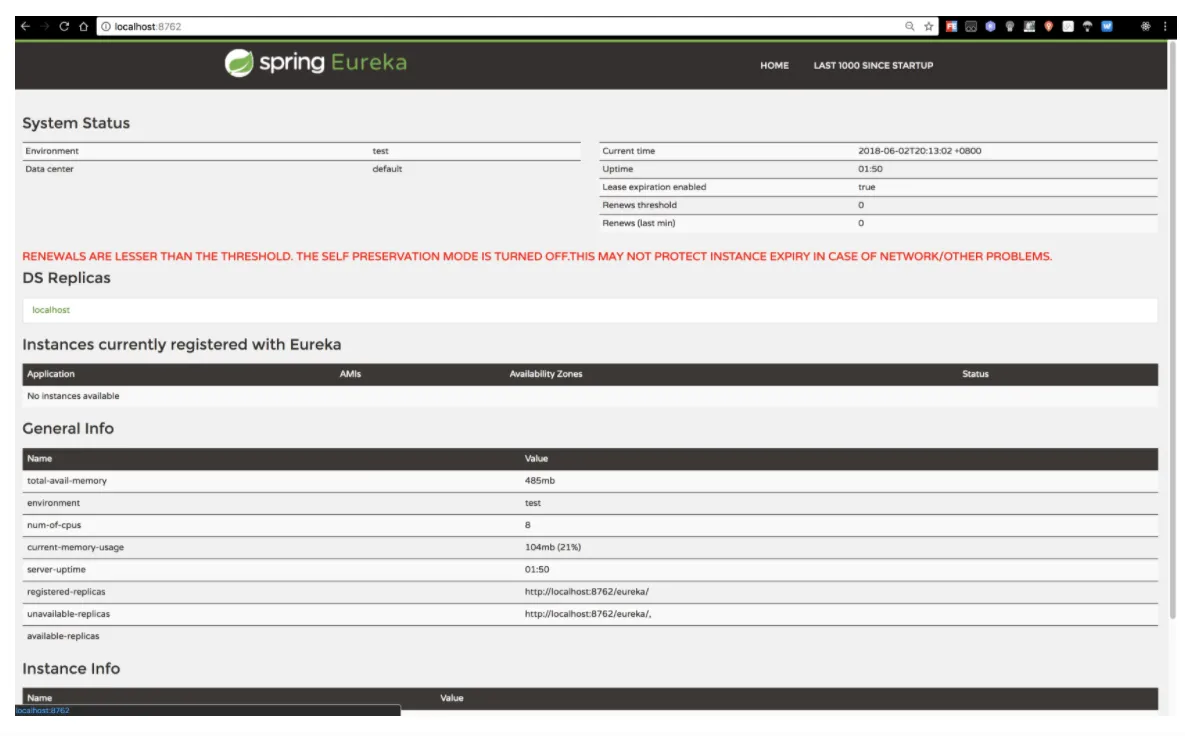Open the glasses-like dark extension icon
1185x736 pixels.
[971, 26]
